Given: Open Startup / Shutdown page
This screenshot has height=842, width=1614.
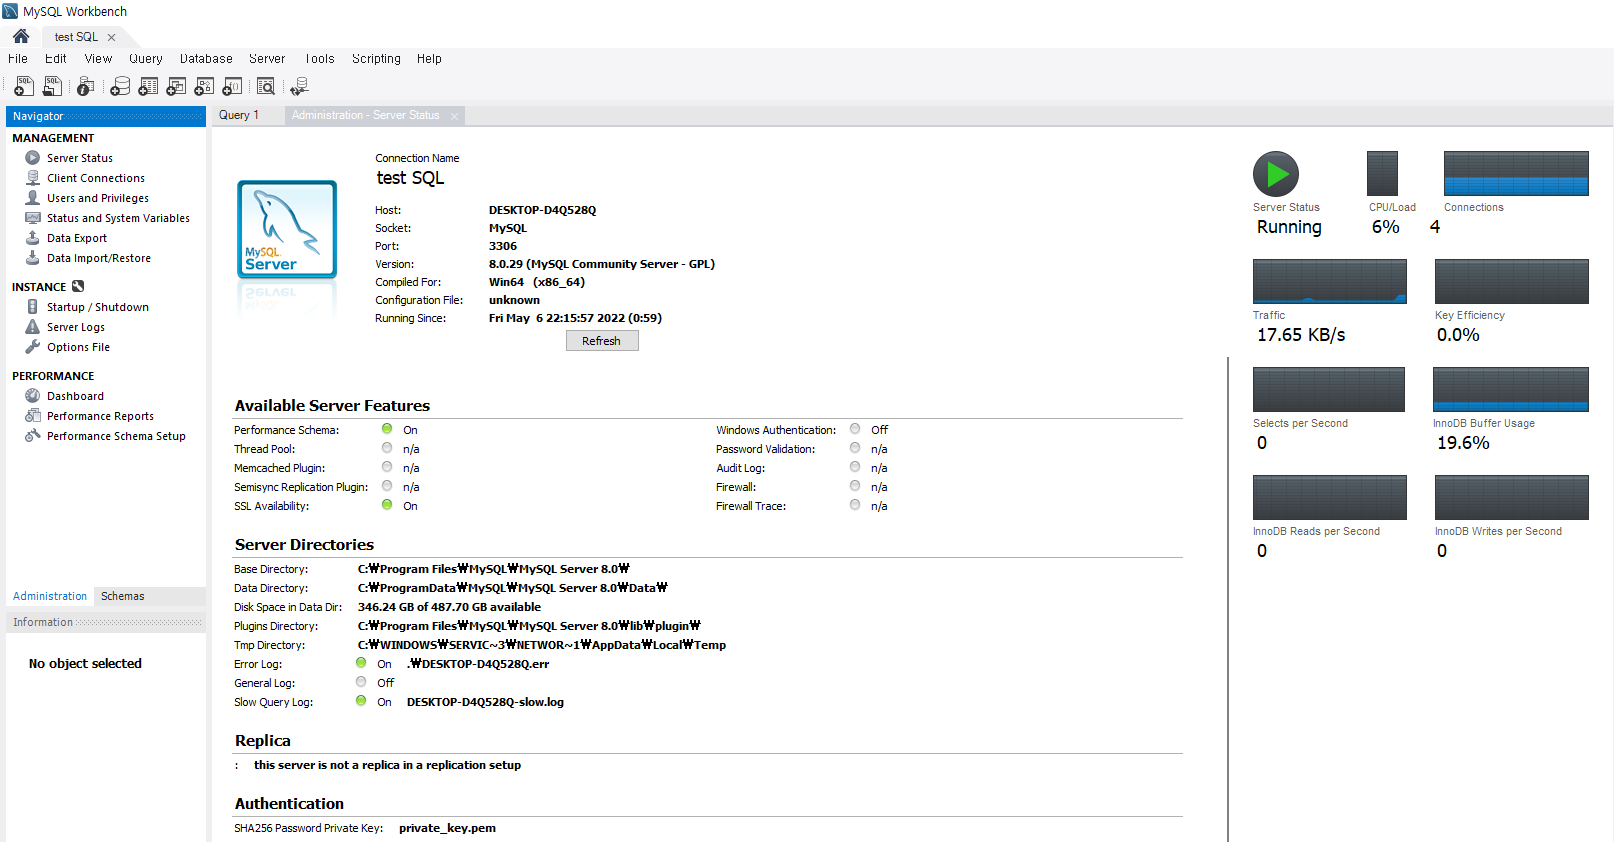Looking at the screenshot, I should click(x=98, y=307).
